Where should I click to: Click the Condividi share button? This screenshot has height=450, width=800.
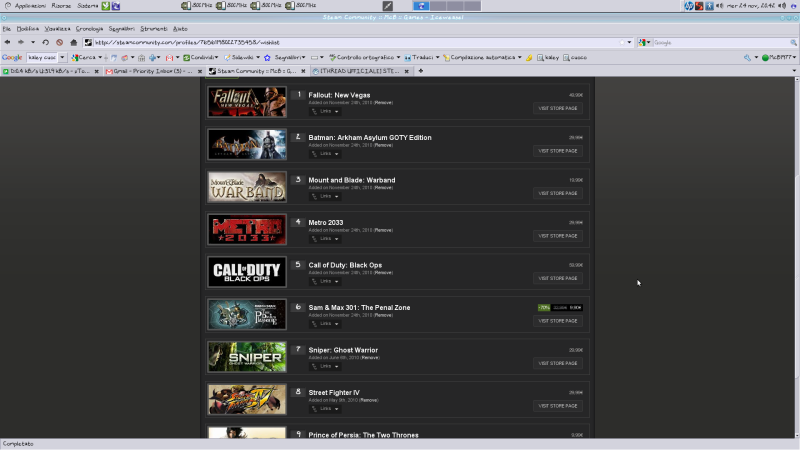coord(201,58)
